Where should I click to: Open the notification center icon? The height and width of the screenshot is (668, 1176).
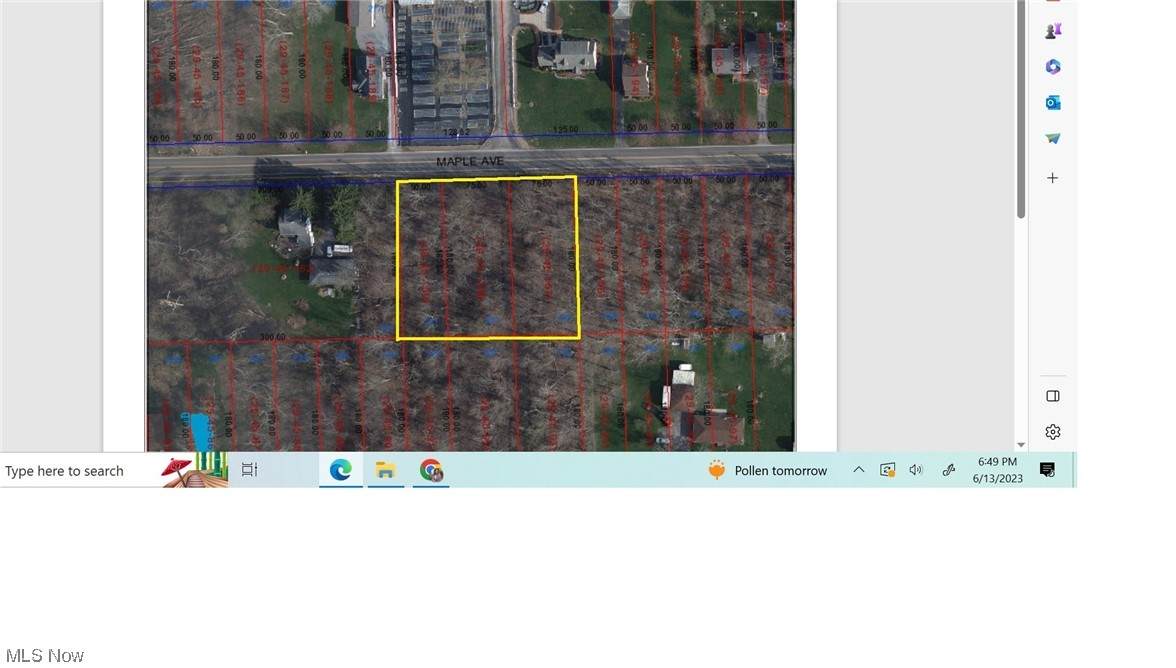(1047, 470)
